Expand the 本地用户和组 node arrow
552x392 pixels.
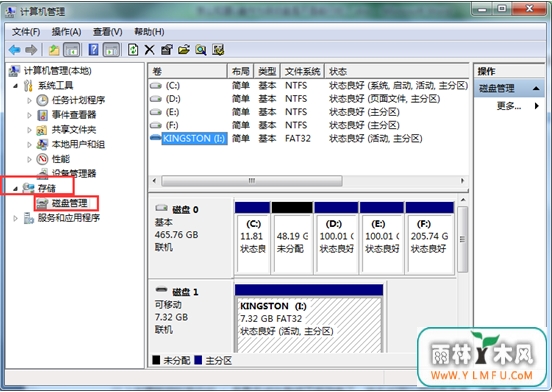pyautogui.click(x=30, y=145)
